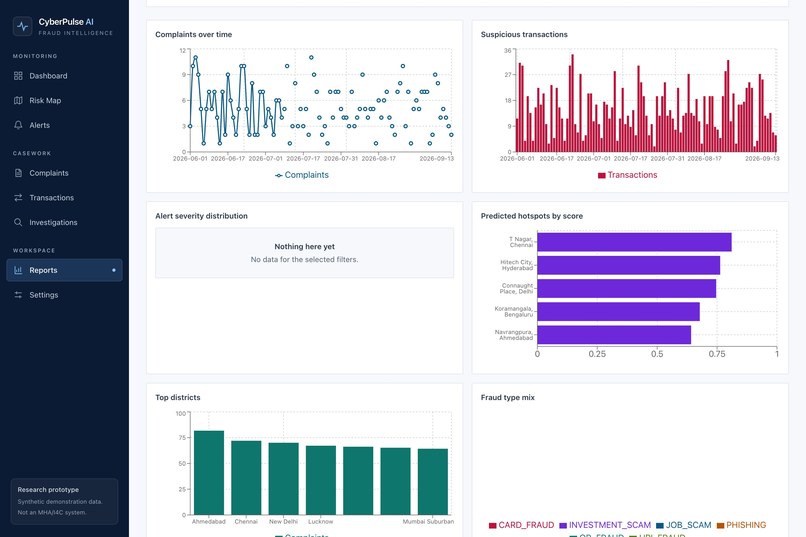The width and height of the screenshot is (806, 537).
Task: Click the CARD_FRAUD legend swatch
Action: (492, 525)
